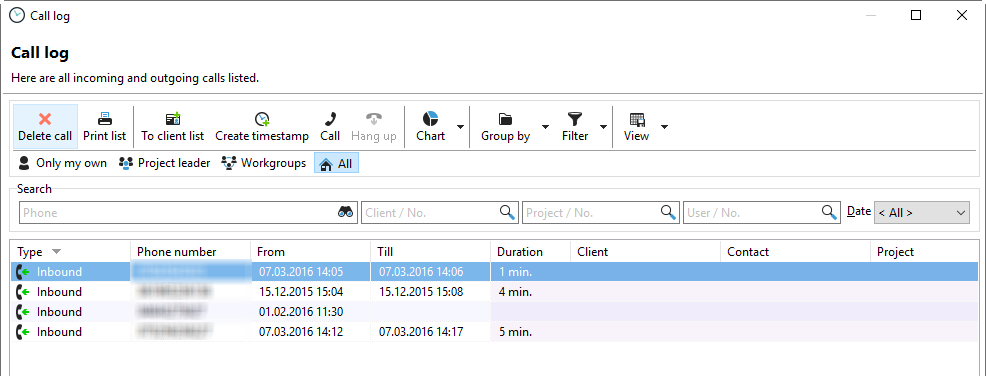Expand the View dropdown arrow
986x376 pixels.
coord(664,126)
